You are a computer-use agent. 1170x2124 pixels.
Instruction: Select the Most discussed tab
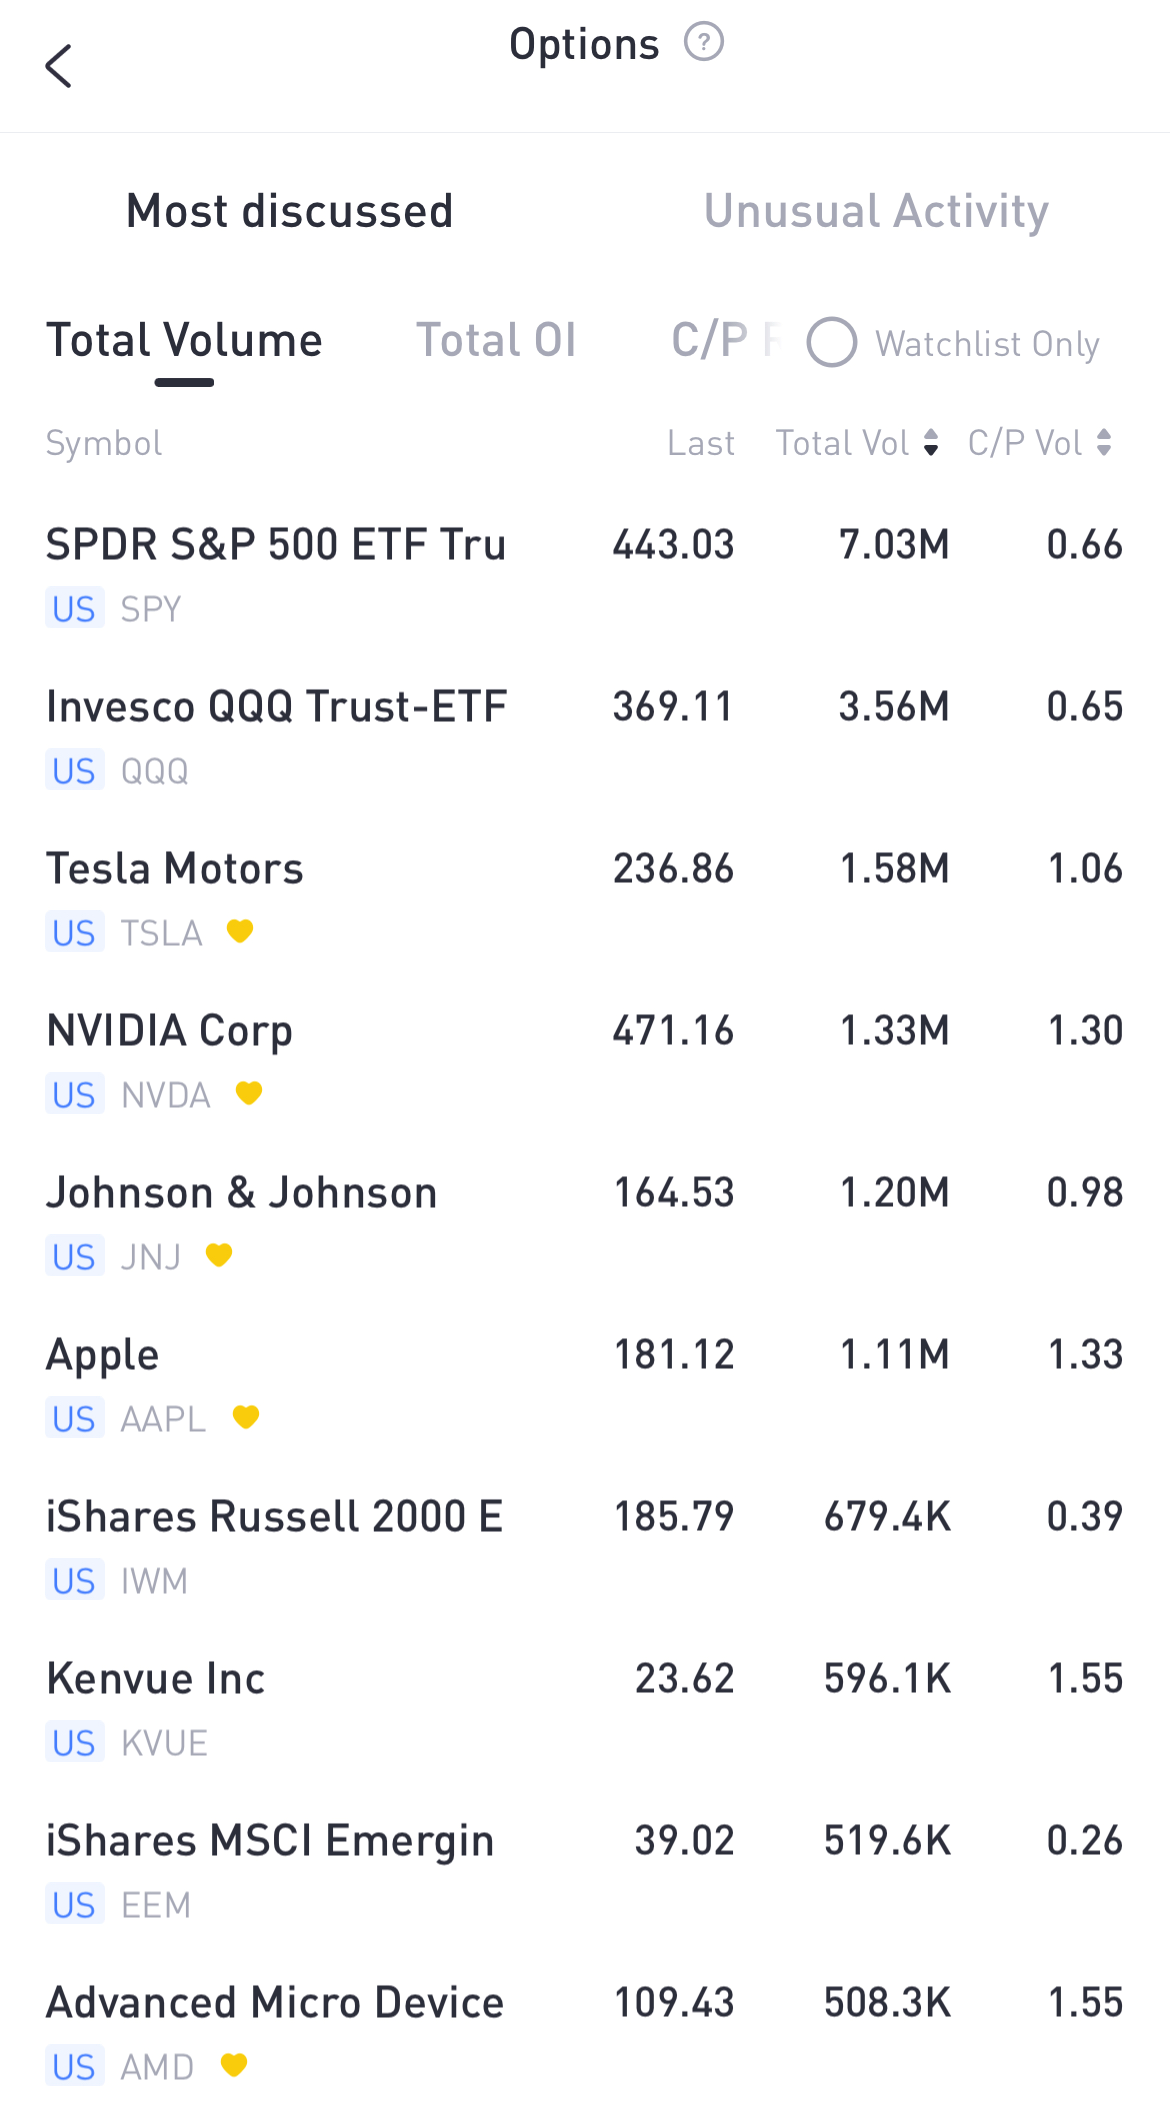(290, 211)
